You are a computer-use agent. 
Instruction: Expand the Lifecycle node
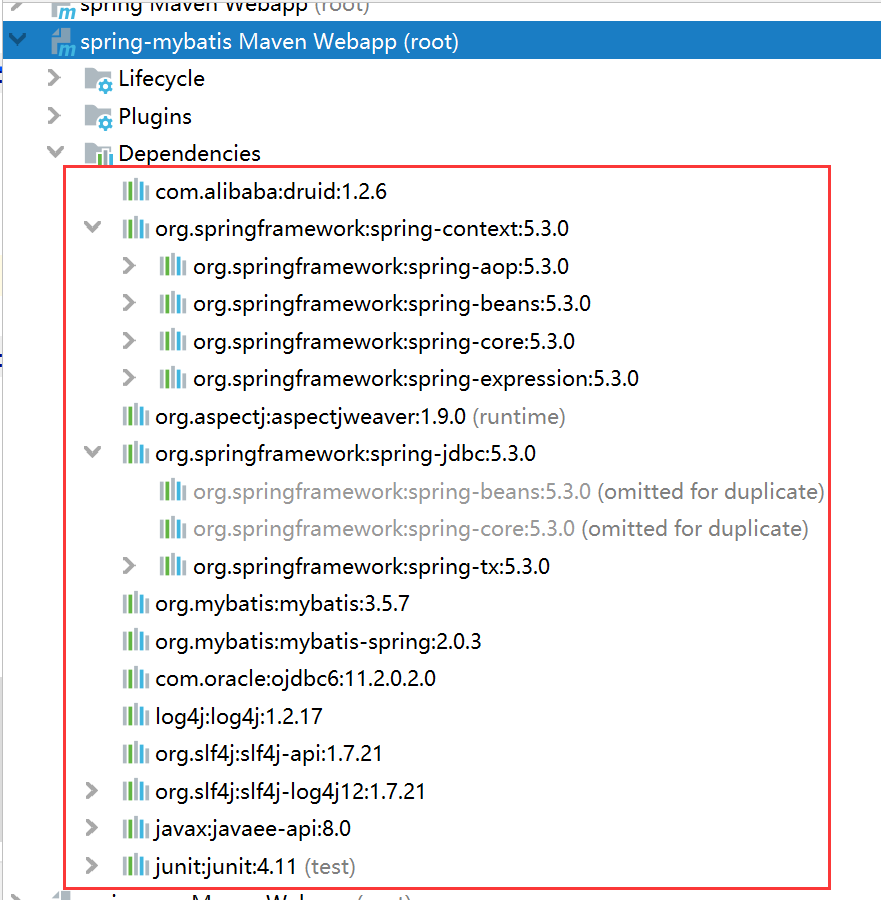click(x=55, y=78)
